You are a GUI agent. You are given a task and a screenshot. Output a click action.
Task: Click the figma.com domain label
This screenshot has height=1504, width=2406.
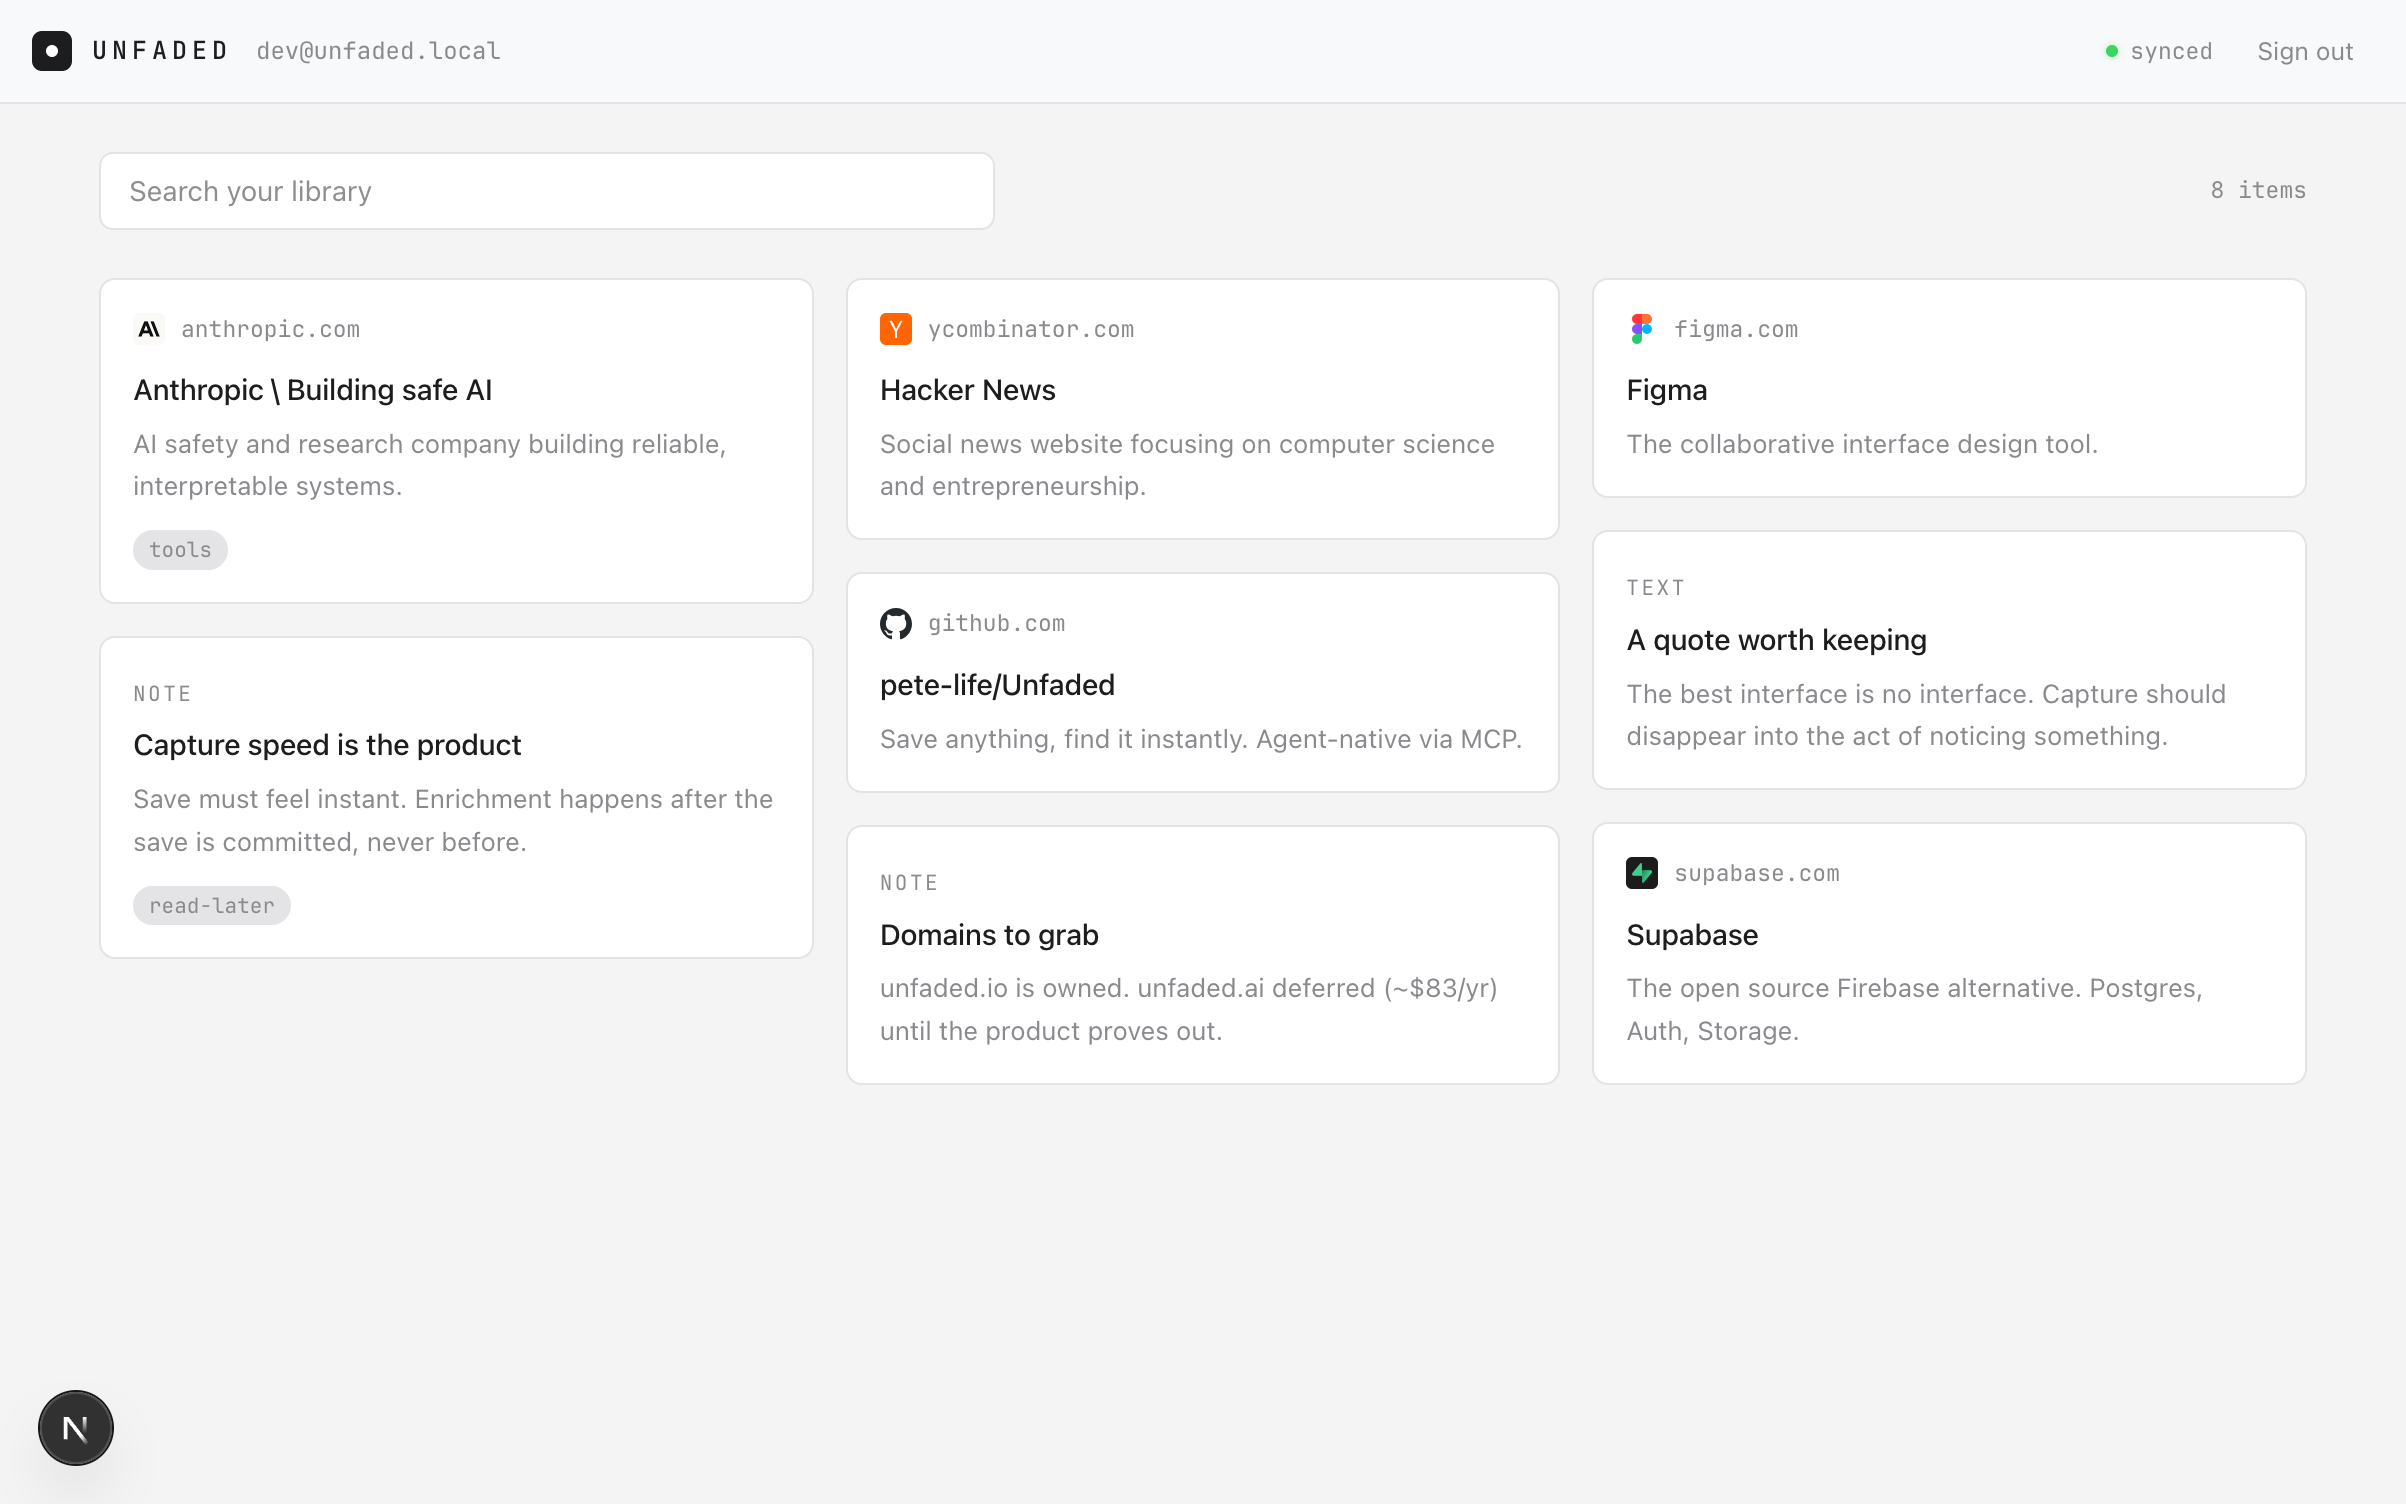[1736, 329]
